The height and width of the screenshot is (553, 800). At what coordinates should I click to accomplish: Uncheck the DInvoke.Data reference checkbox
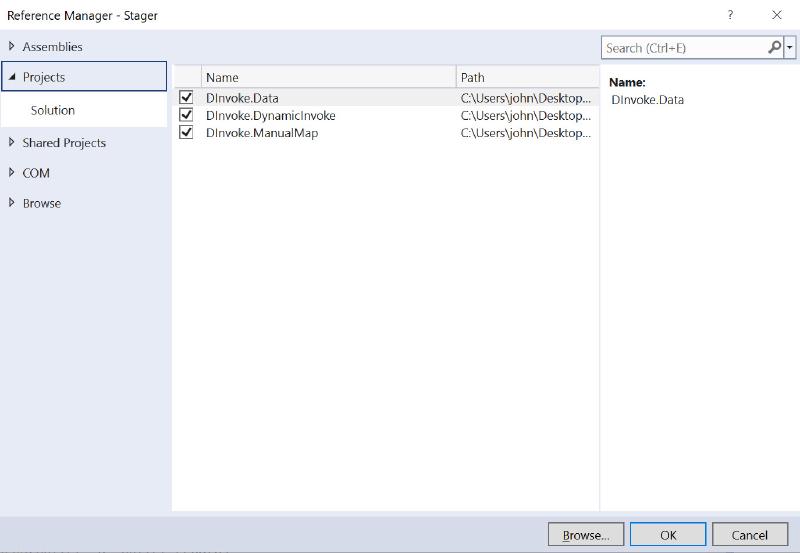[x=186, y=97]
